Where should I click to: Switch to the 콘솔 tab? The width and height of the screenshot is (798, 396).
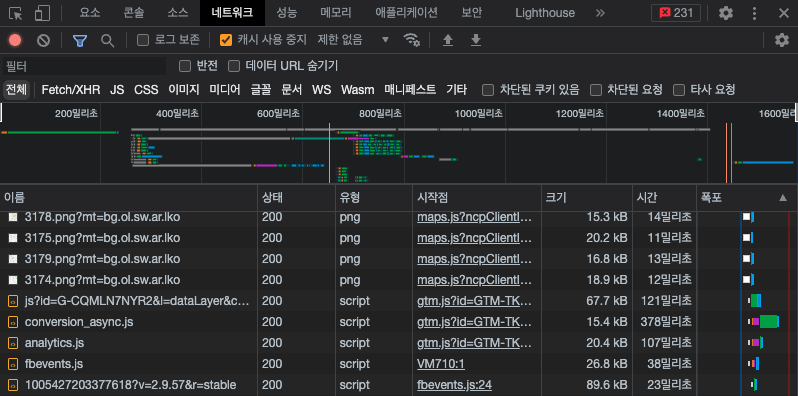(x=133, y=13)
